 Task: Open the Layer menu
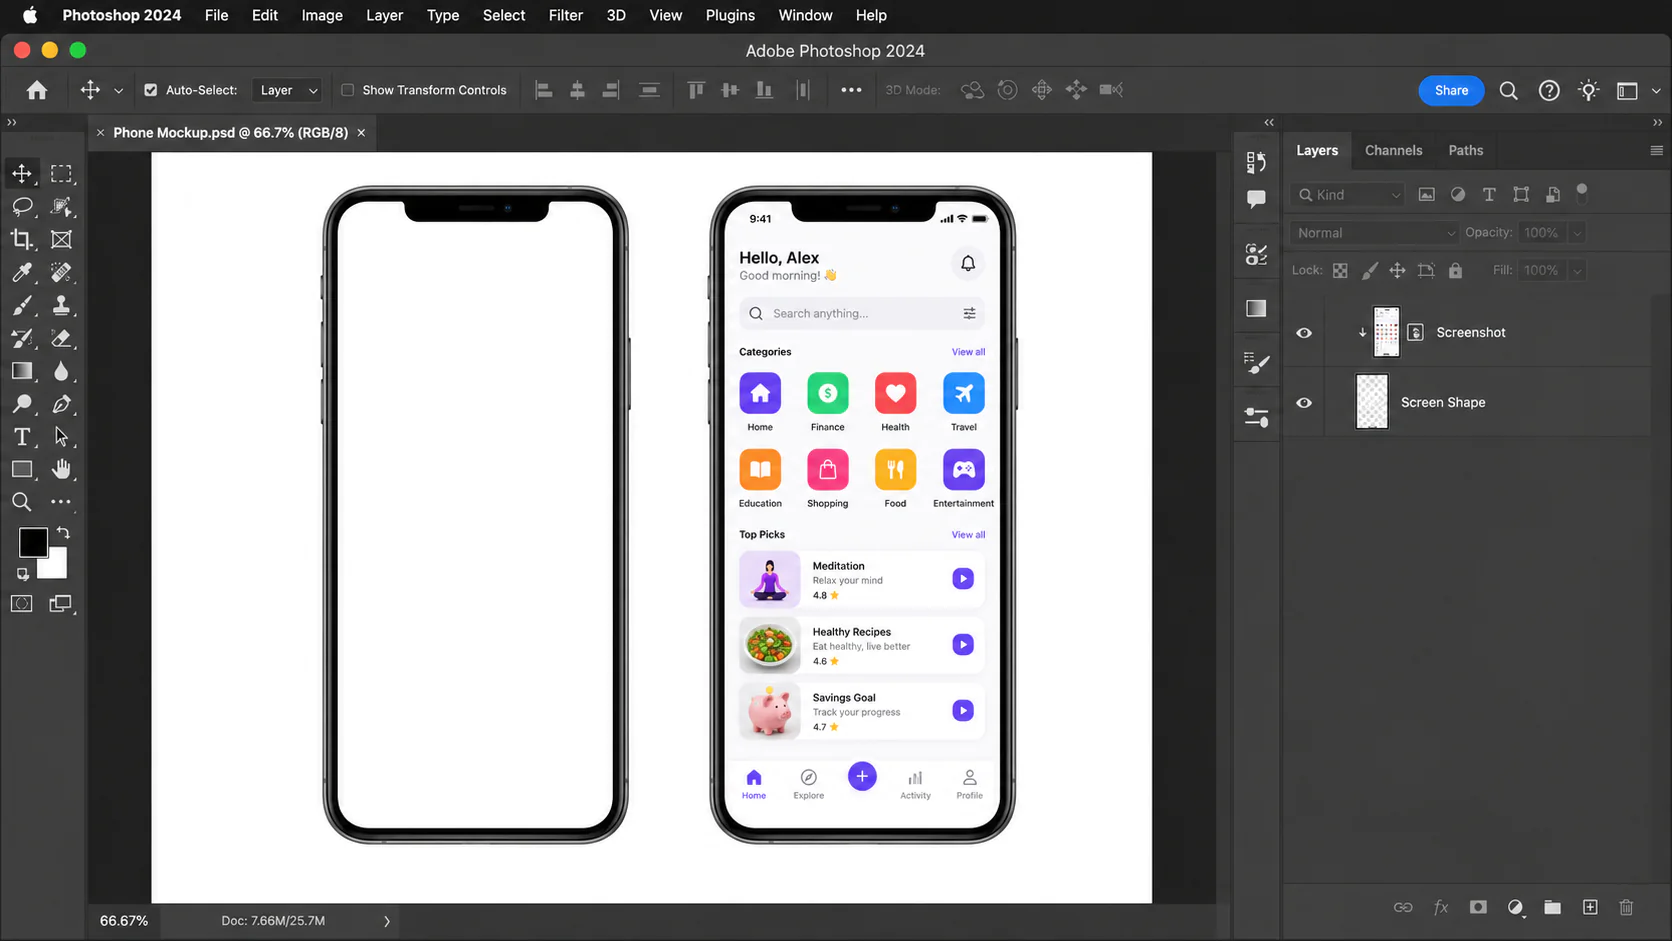coord(384,15)
